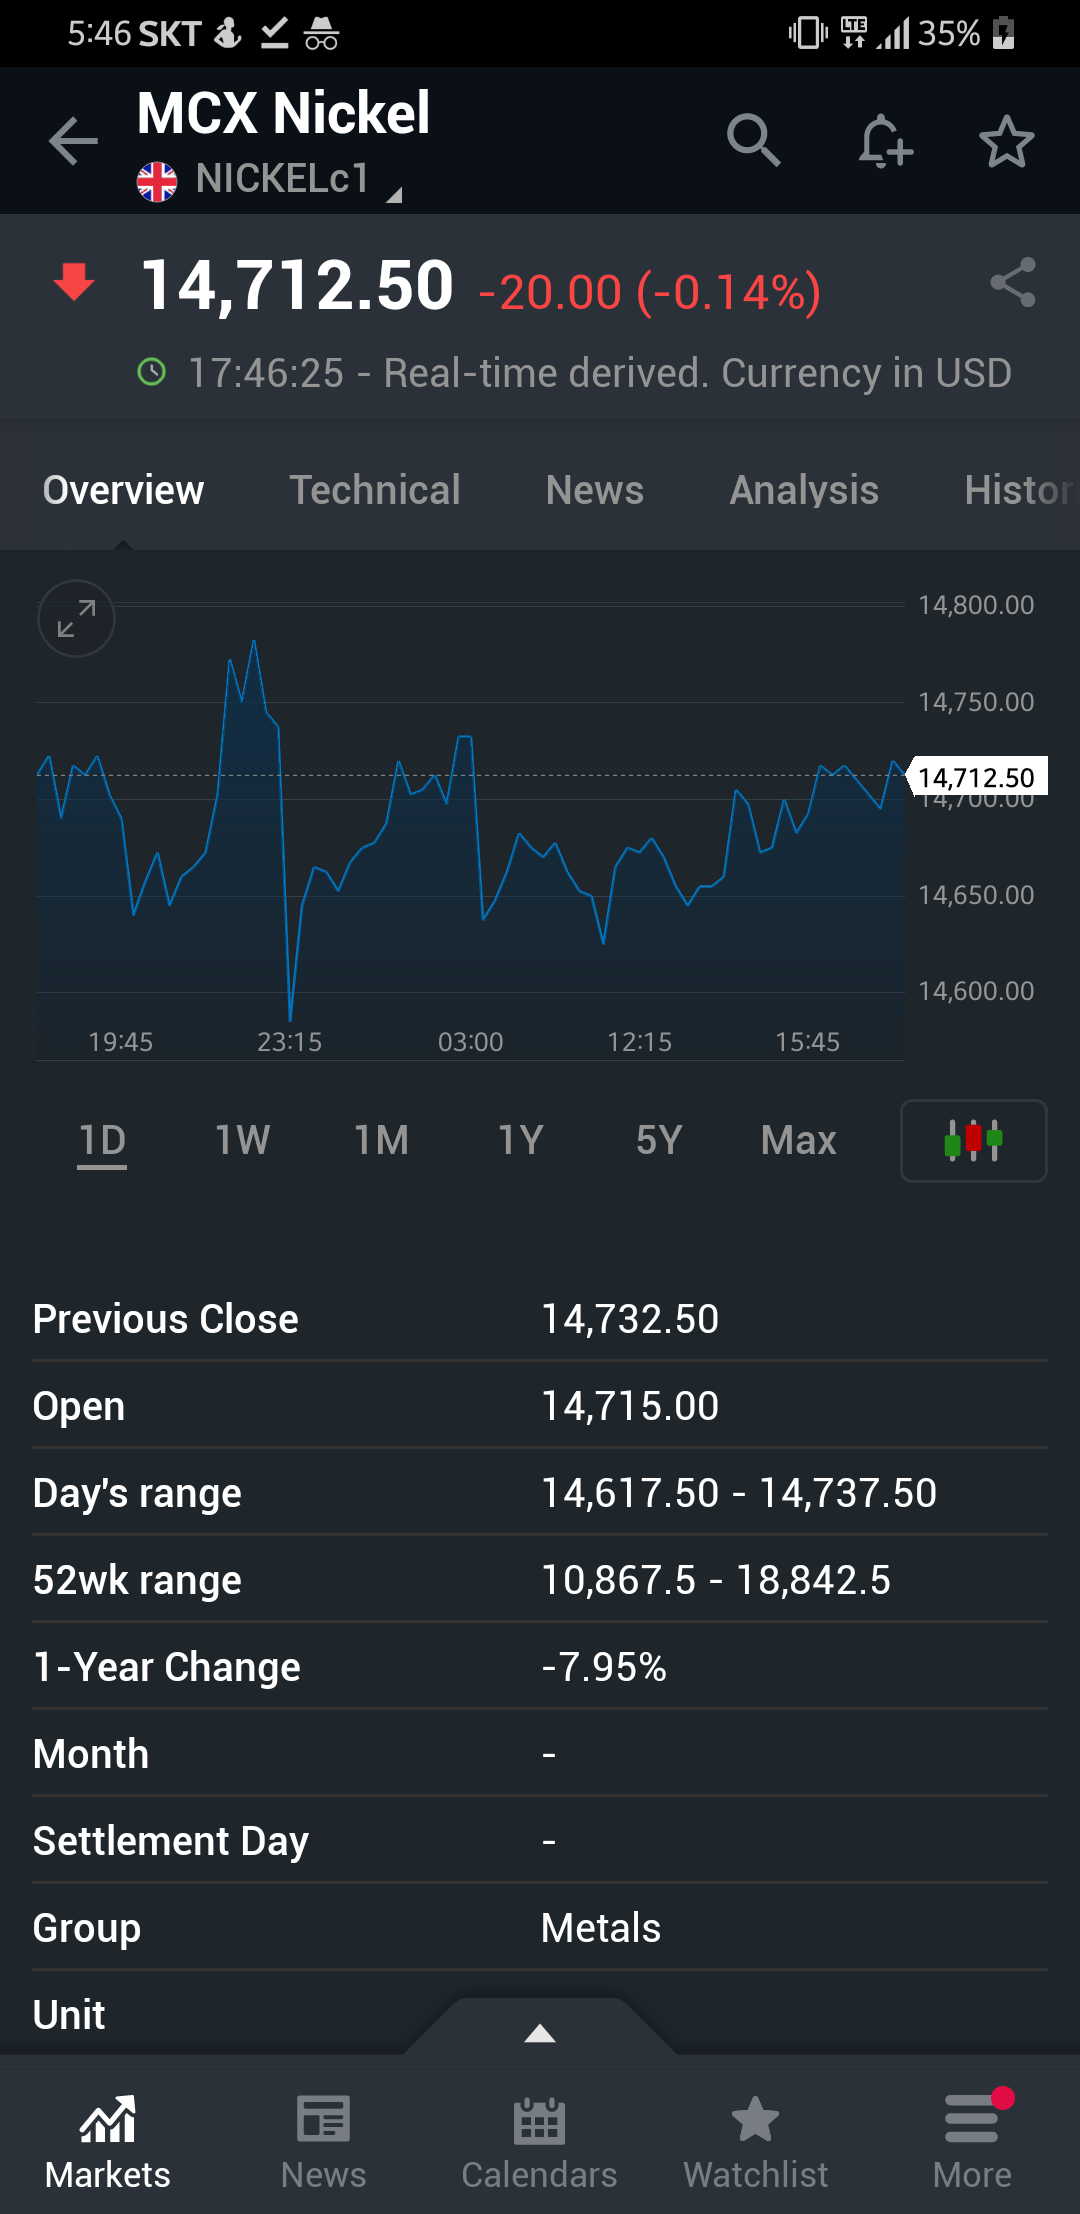Switch to the News tab
Image resolution: width=1080 pixels, height=2214 pixels.
coord(595,490)
